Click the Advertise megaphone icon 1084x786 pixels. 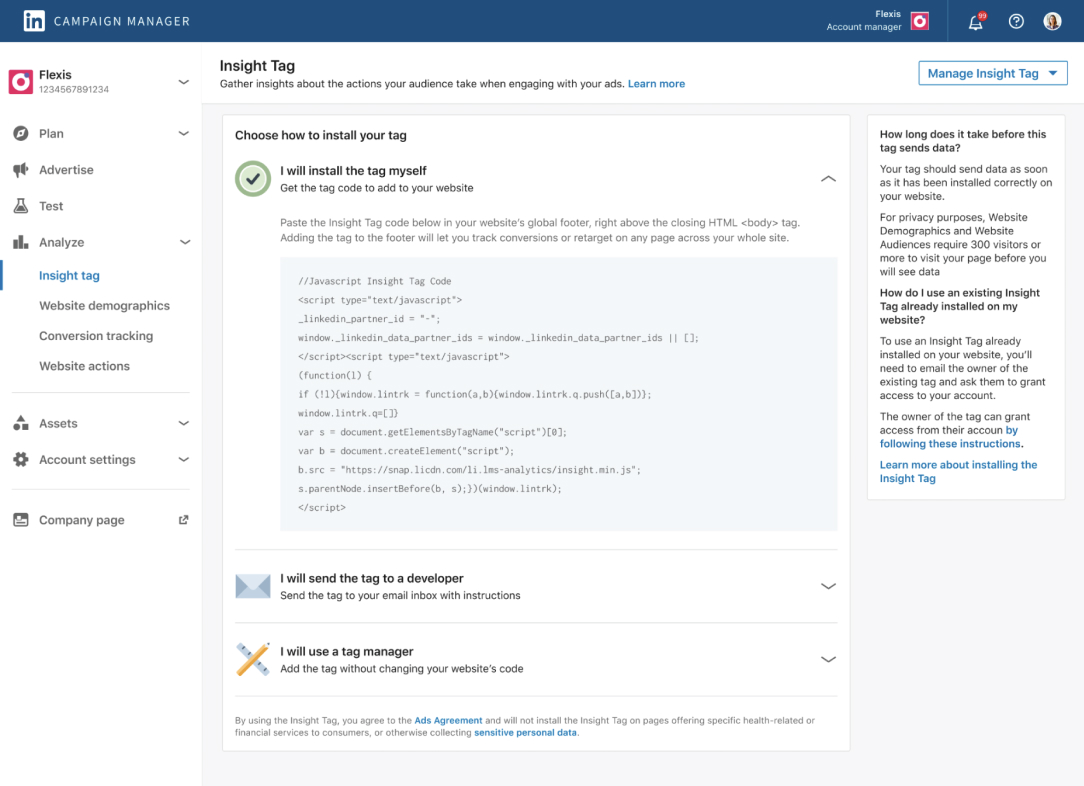pos(21,169)
